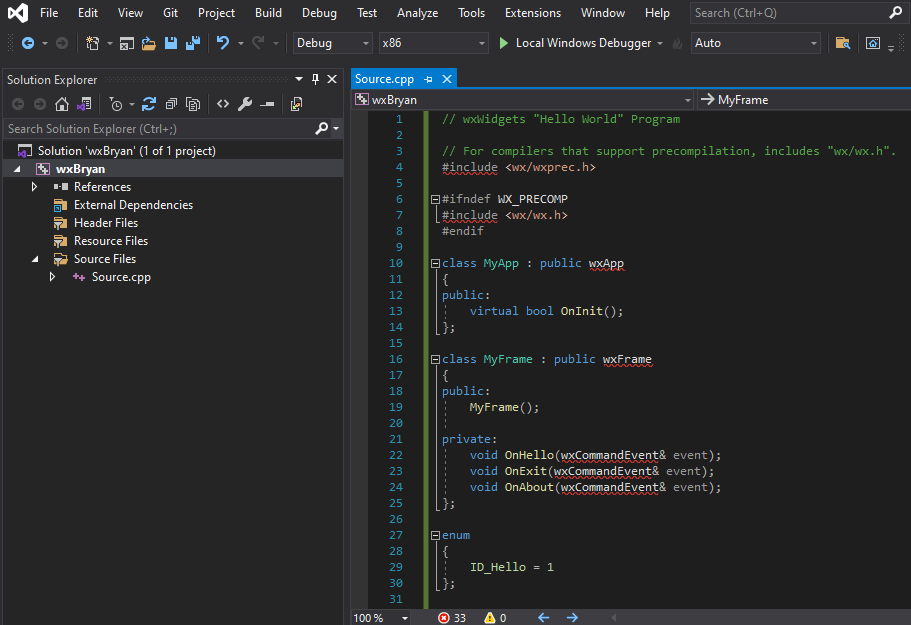Open the File menu
The width and height of the screenshot is (911, 625).
coord(49,13)
